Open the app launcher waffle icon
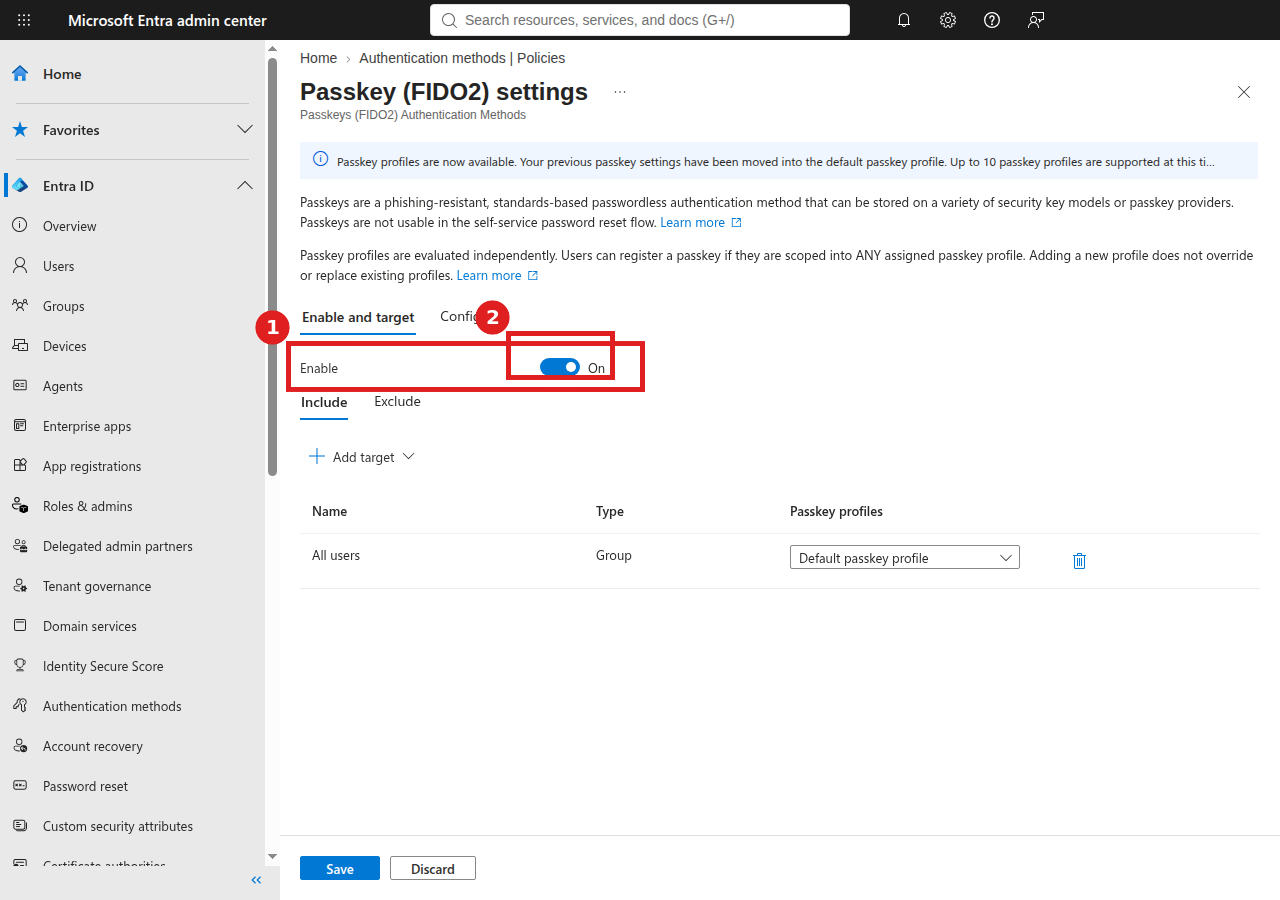This screenshot has height=900, width=1280. pos(24,20)
